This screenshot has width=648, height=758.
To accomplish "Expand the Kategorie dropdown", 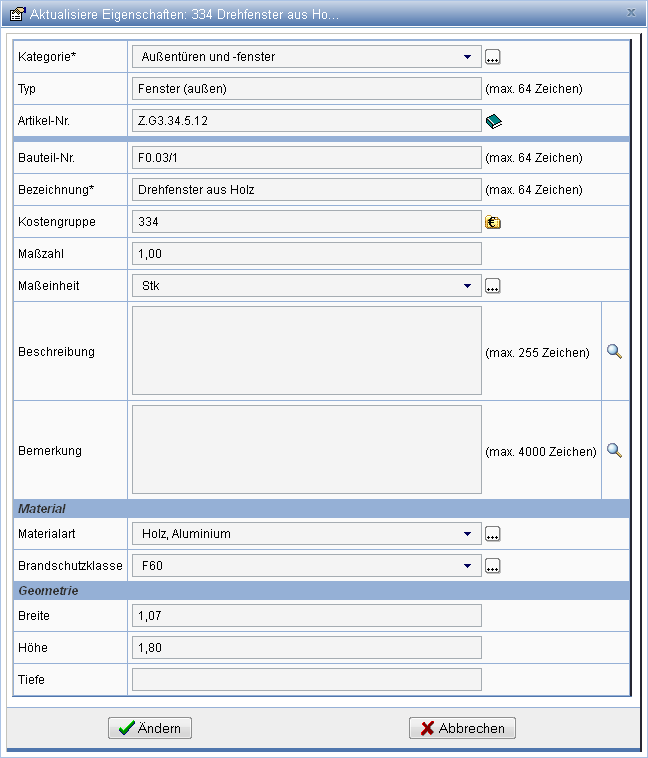I will (467, 57).
